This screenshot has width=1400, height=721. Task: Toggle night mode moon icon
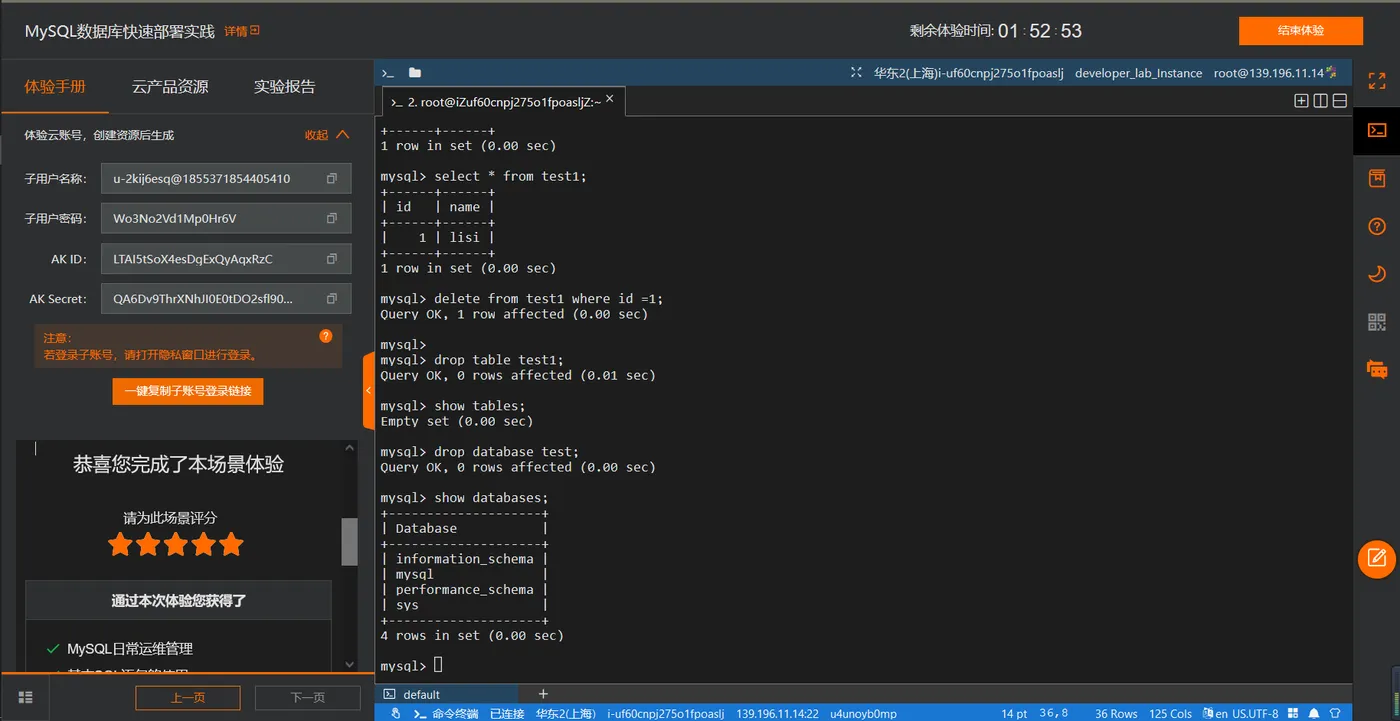(x=1377, y=274)
